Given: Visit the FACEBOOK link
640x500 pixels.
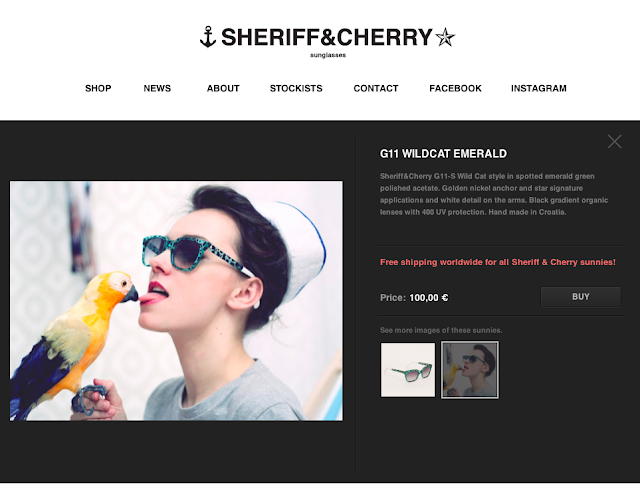Looking at the screenshot, I should pyautogui.click(x=455, y=88).
